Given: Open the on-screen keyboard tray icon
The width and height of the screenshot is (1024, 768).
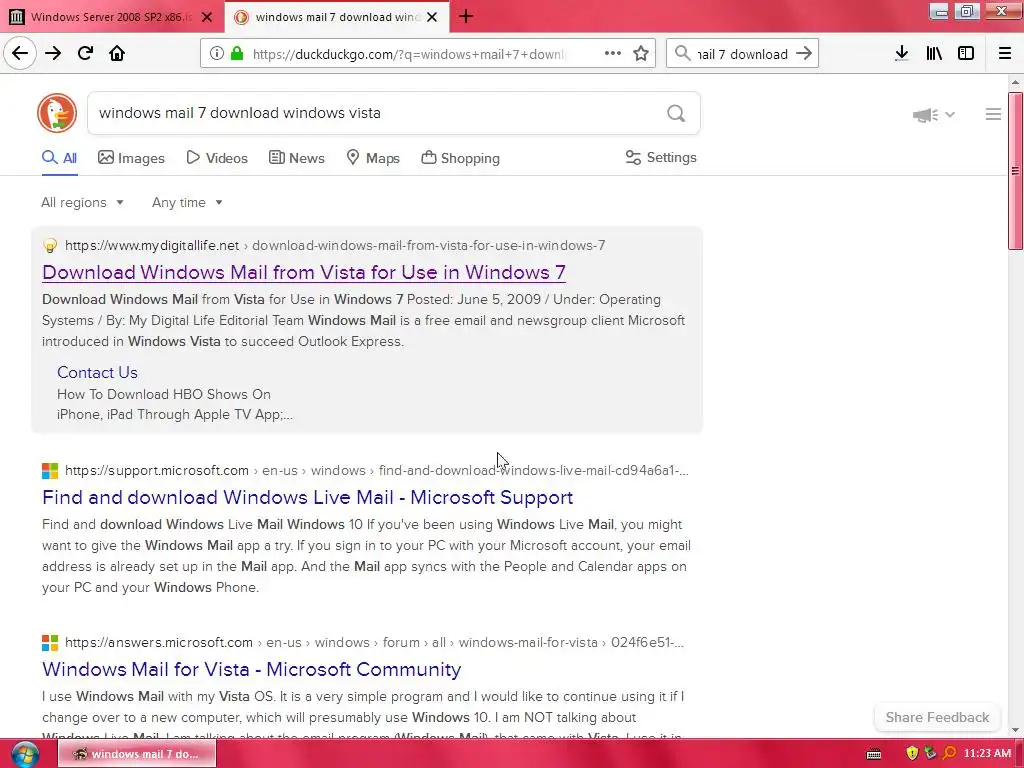Looking at the screenshot, I should [x=874, y=754].
